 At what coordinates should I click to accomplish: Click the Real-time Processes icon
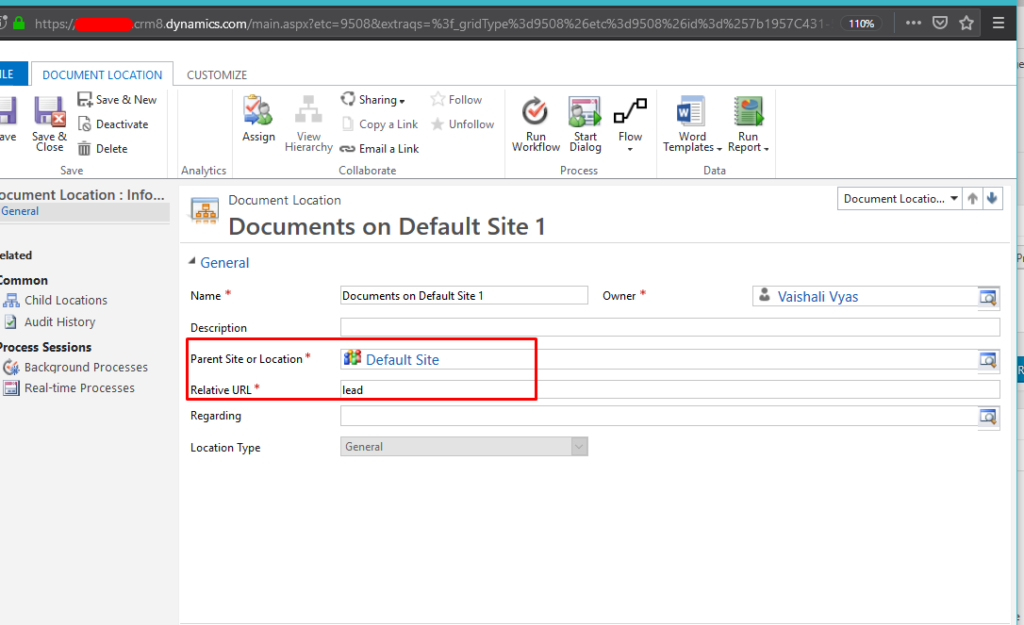click(11, 388)
